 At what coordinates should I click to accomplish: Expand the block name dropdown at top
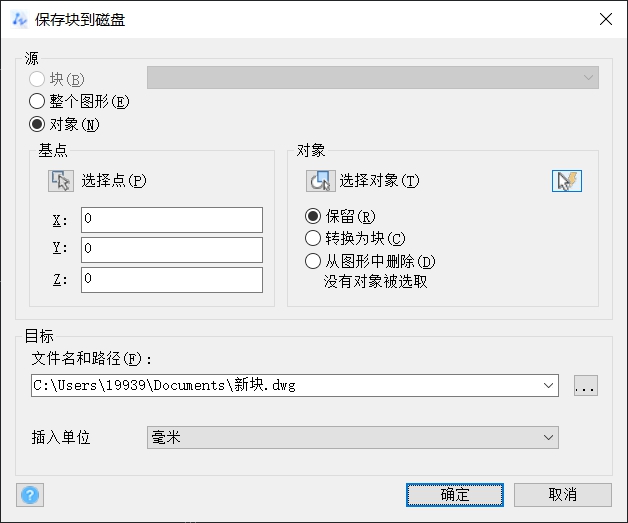click(588, 78)
